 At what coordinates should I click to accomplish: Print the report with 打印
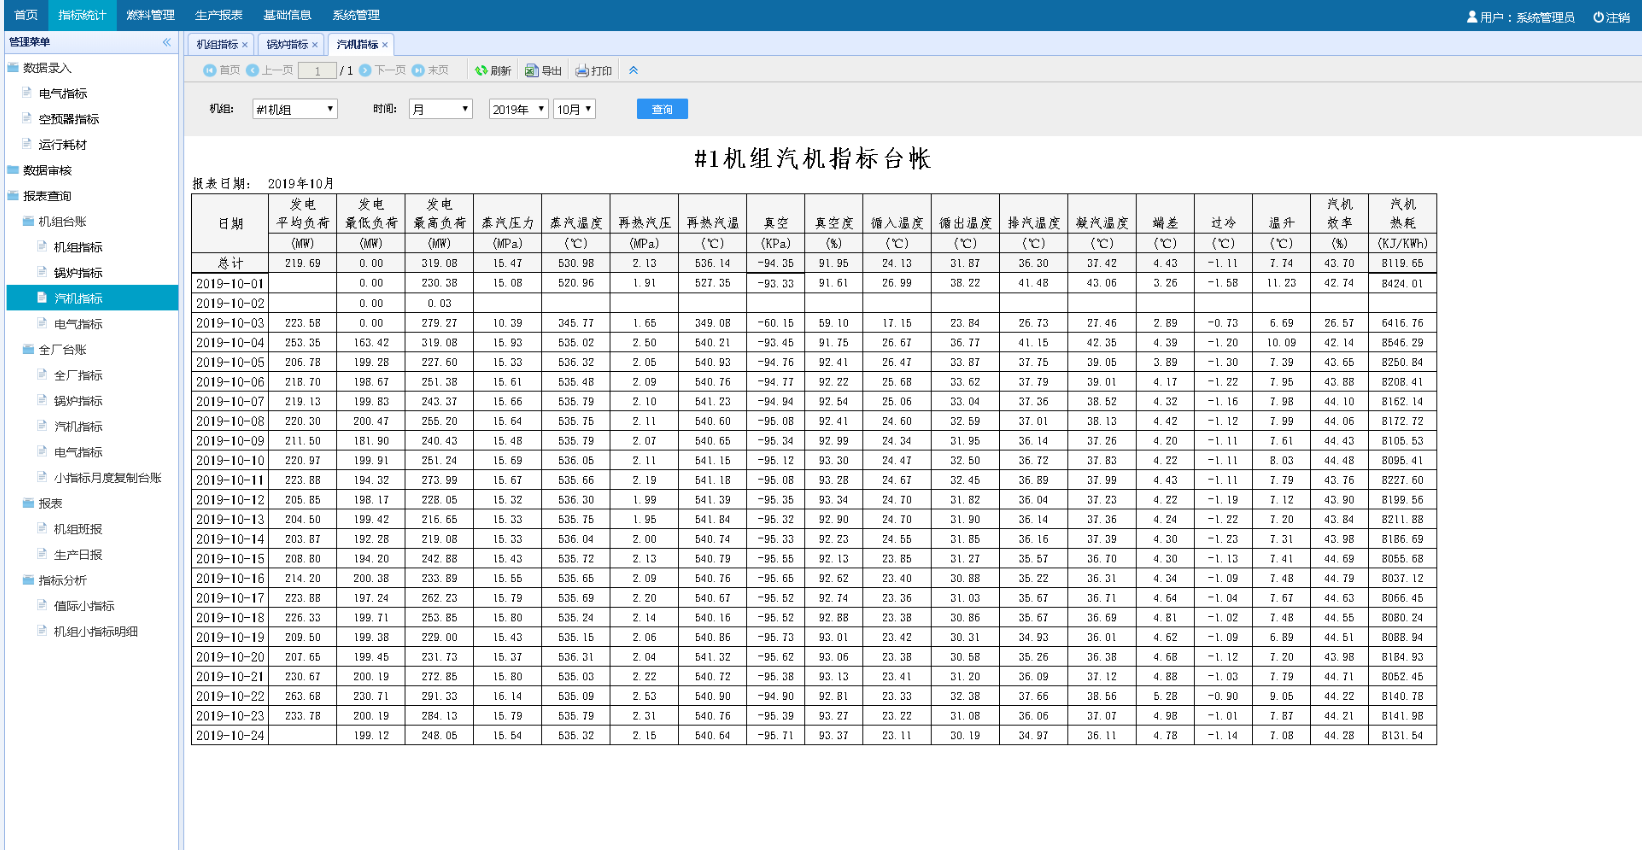tap(594, 70)
